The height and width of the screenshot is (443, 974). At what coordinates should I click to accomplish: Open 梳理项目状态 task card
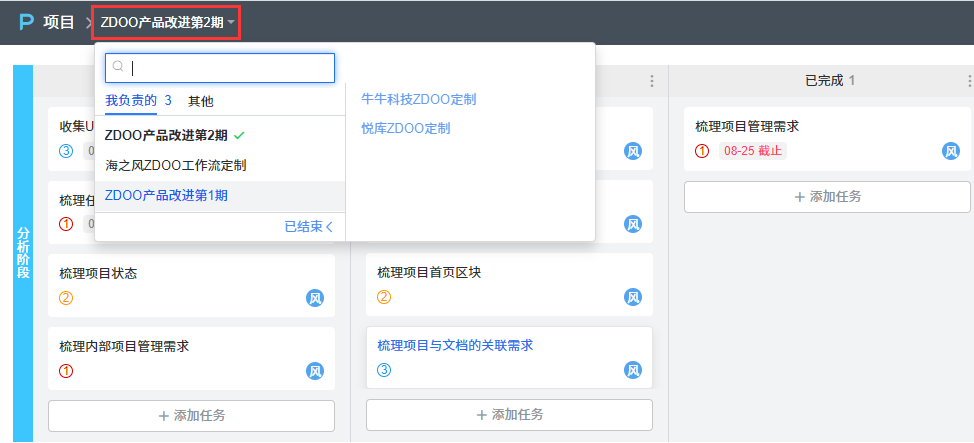click(191, 285)
